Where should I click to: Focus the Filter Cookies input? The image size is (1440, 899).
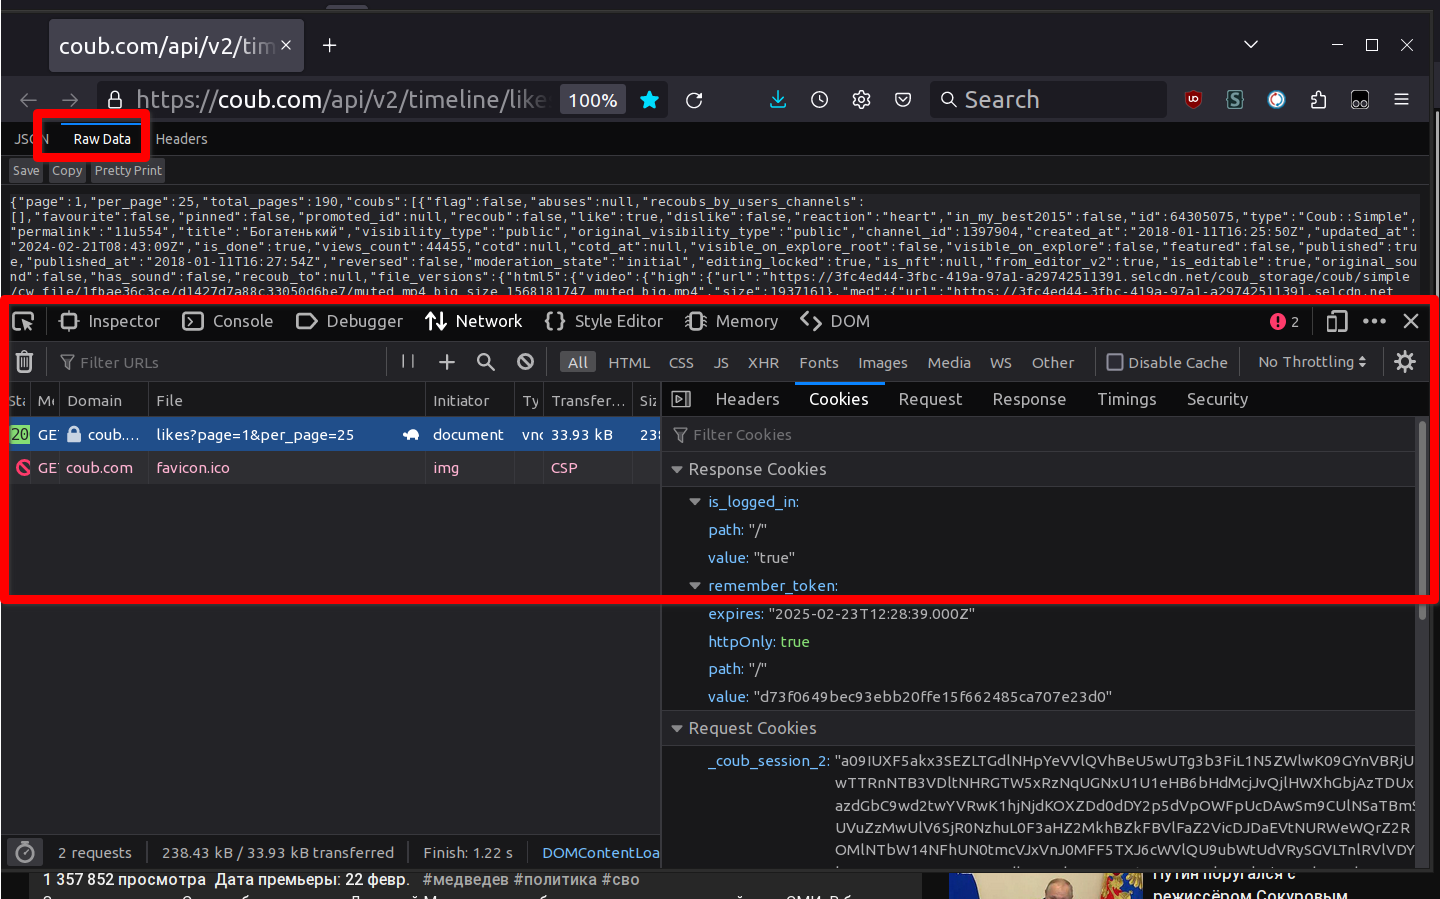point(1040,435)
